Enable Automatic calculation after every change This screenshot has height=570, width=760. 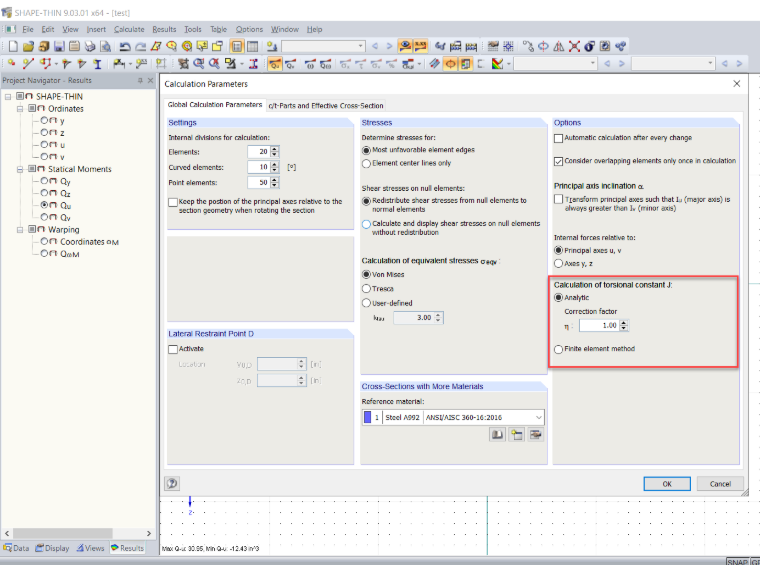click(x=558, y=138)
